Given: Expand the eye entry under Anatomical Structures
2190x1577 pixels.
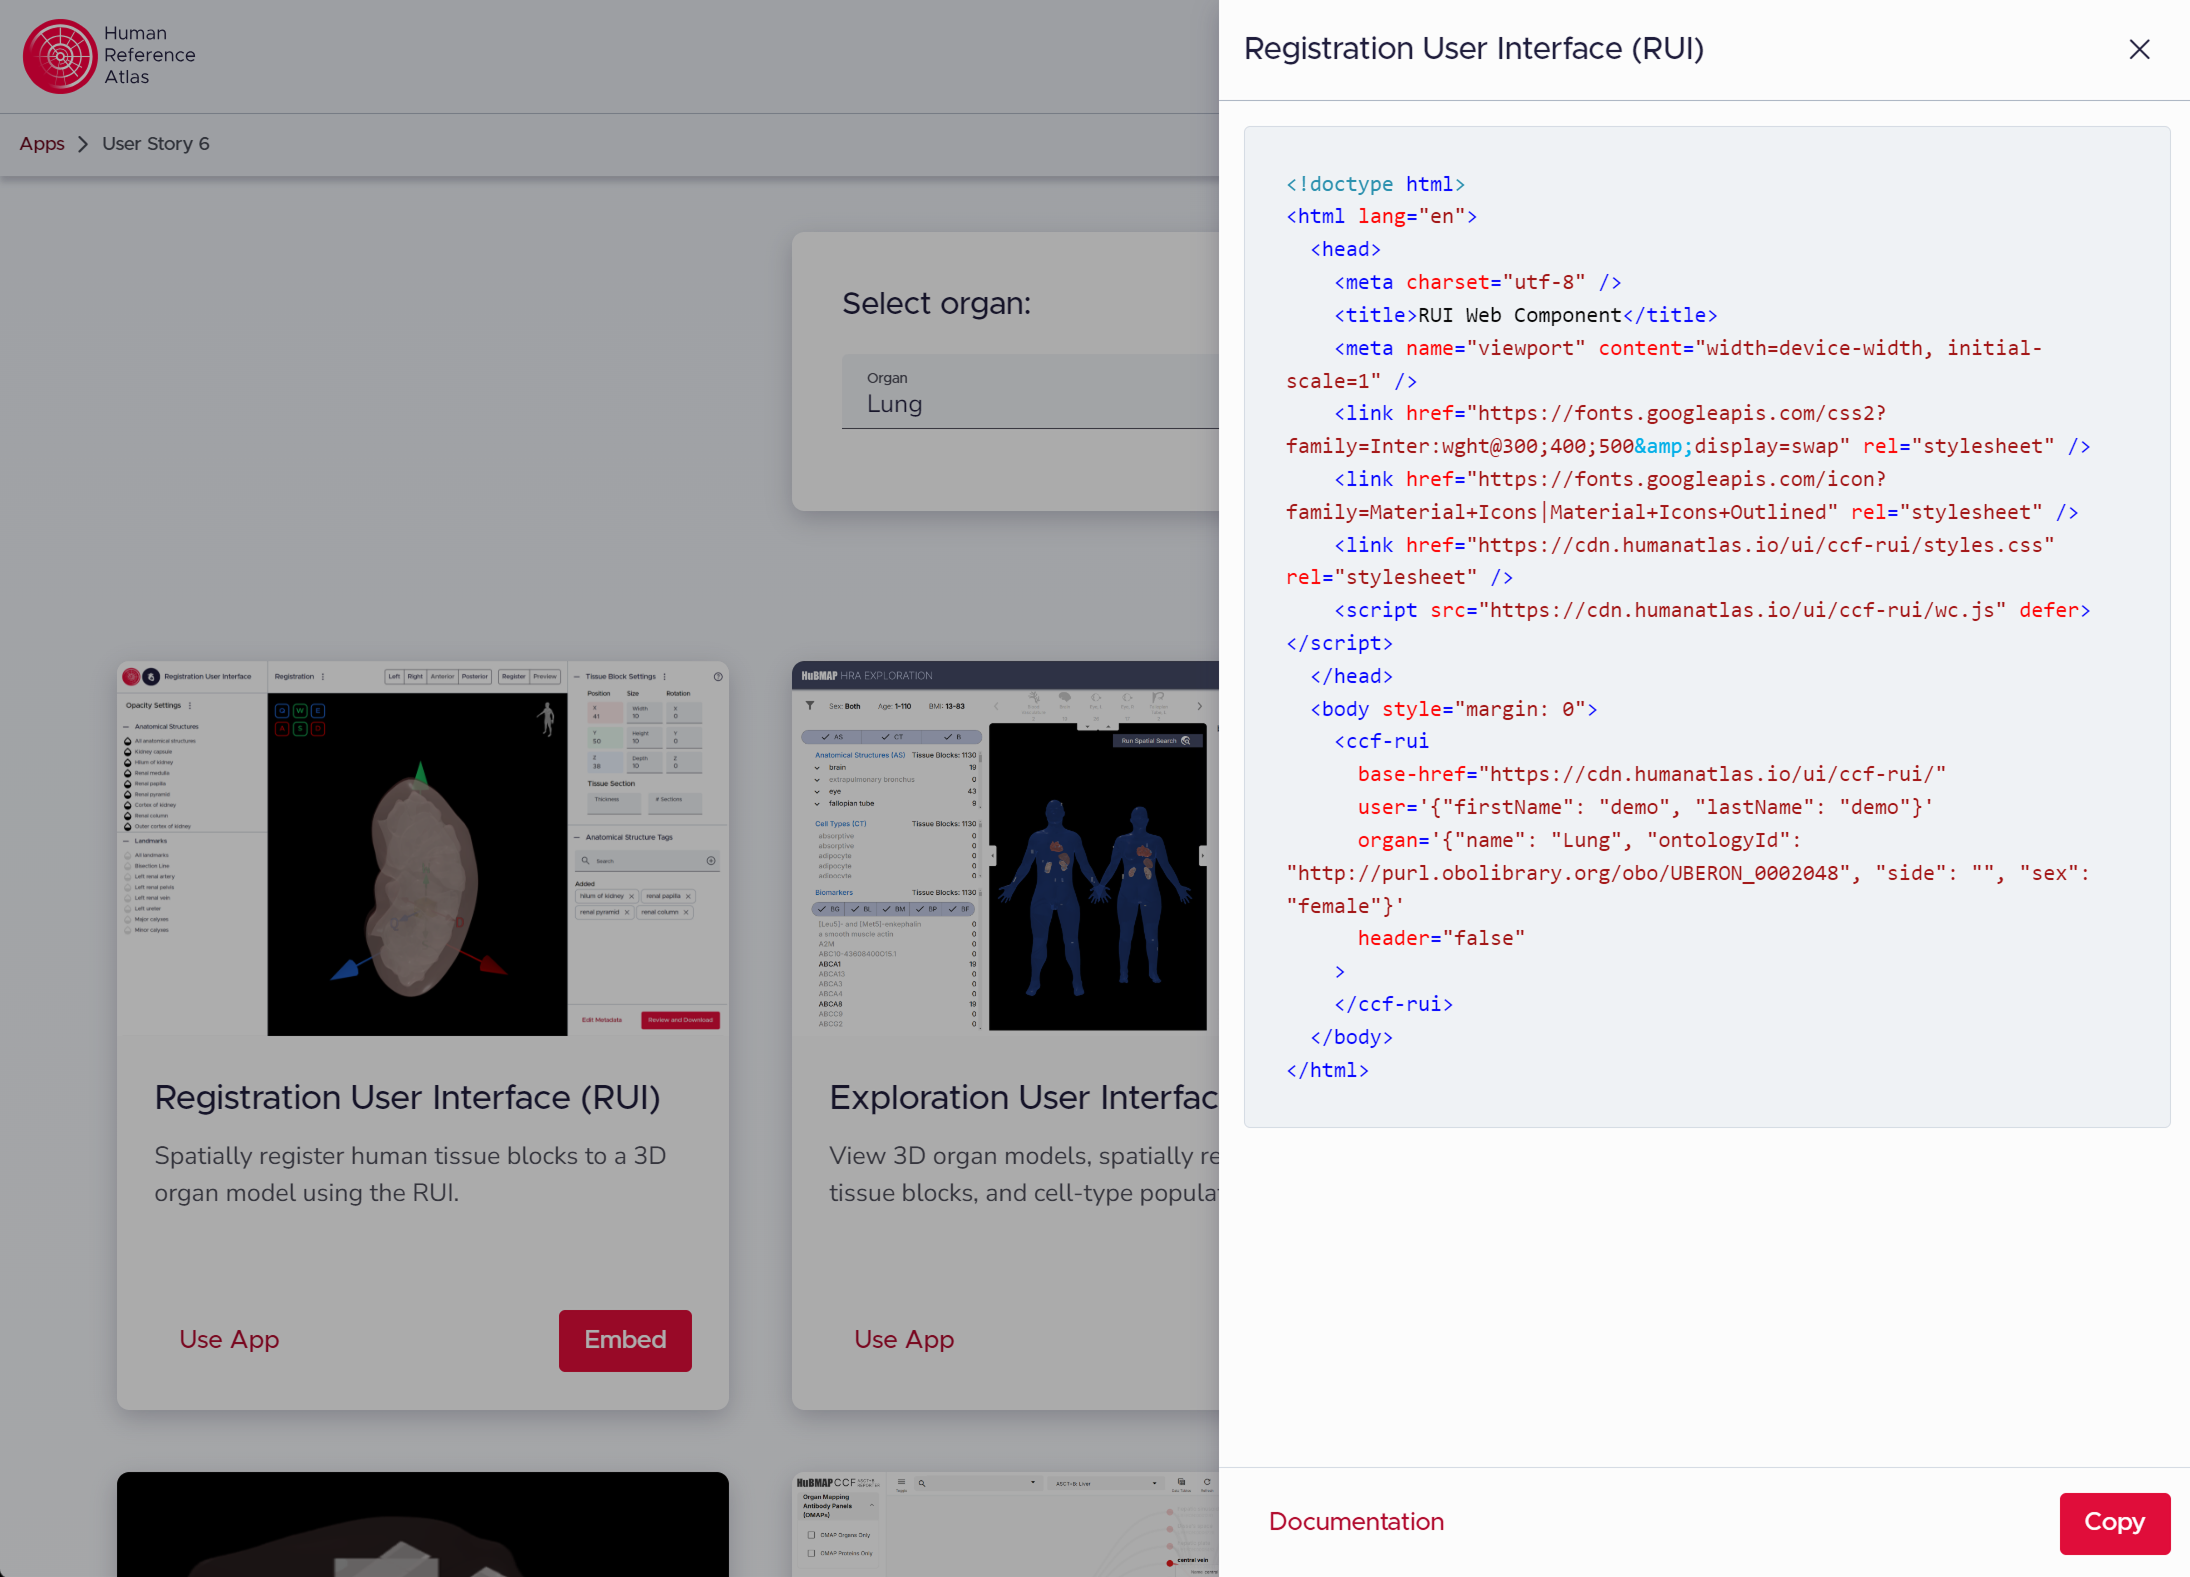Looking at the screenshot, I should point(816,791).
